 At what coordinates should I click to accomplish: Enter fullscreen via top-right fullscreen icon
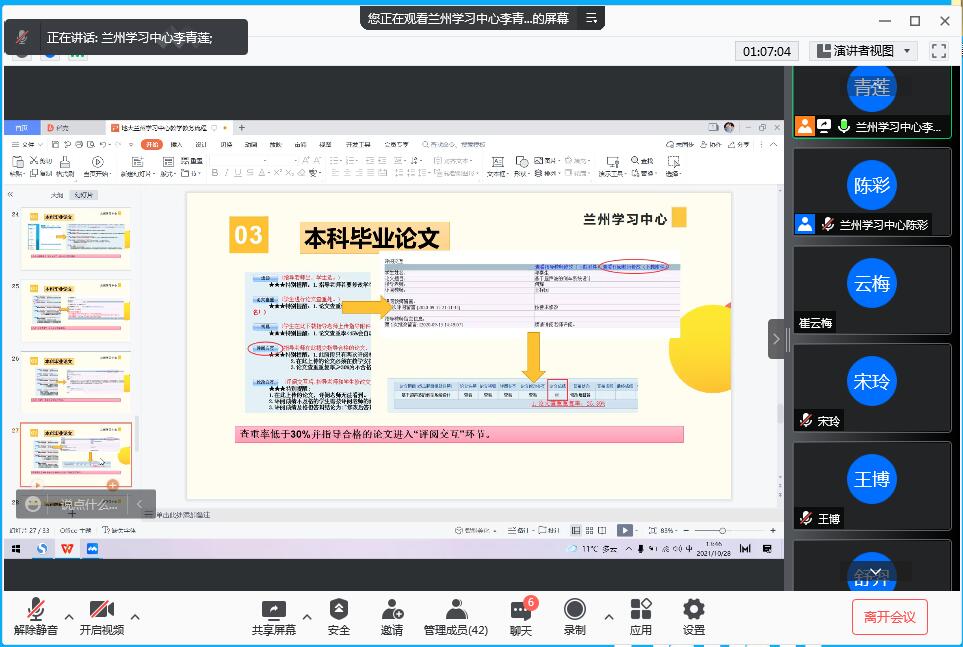(x=938, y=51)
